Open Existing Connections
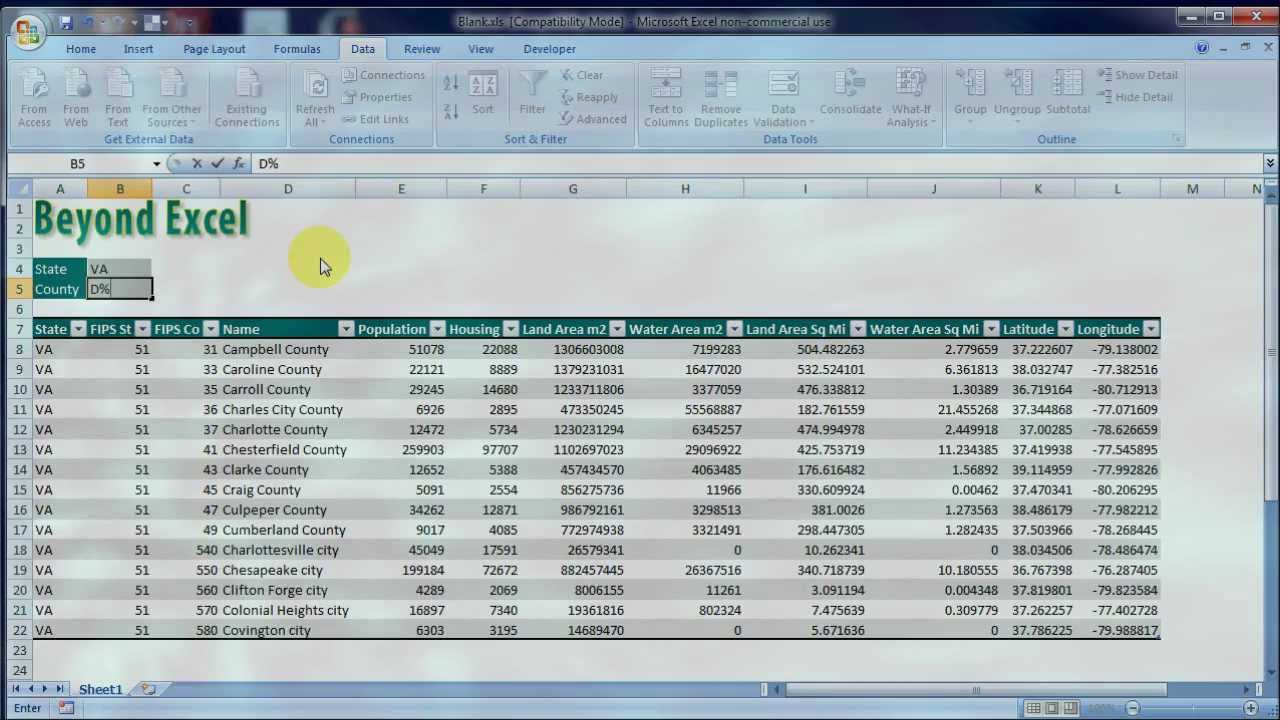1280x720 pixels. 247,98
